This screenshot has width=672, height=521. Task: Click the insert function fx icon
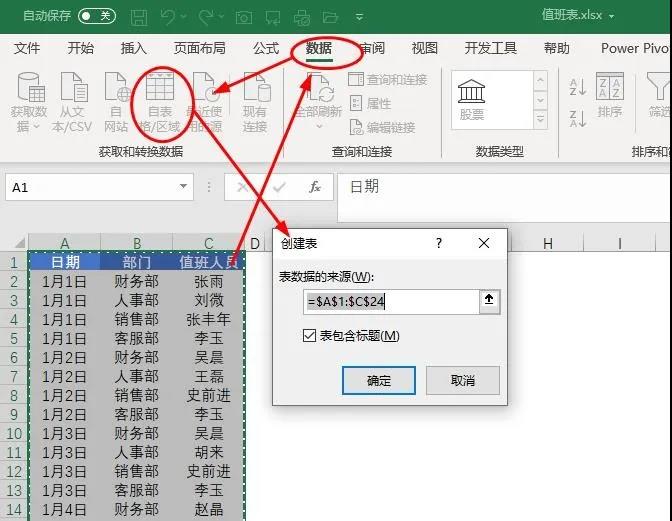click(x=315, y=187)
